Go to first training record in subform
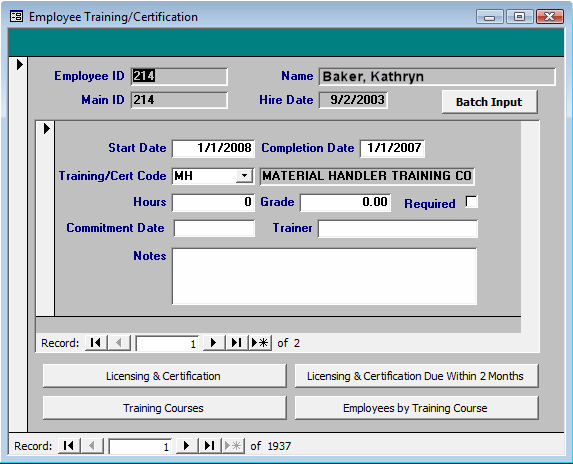This screenshot has height=464, width=573. coord(96,343)
